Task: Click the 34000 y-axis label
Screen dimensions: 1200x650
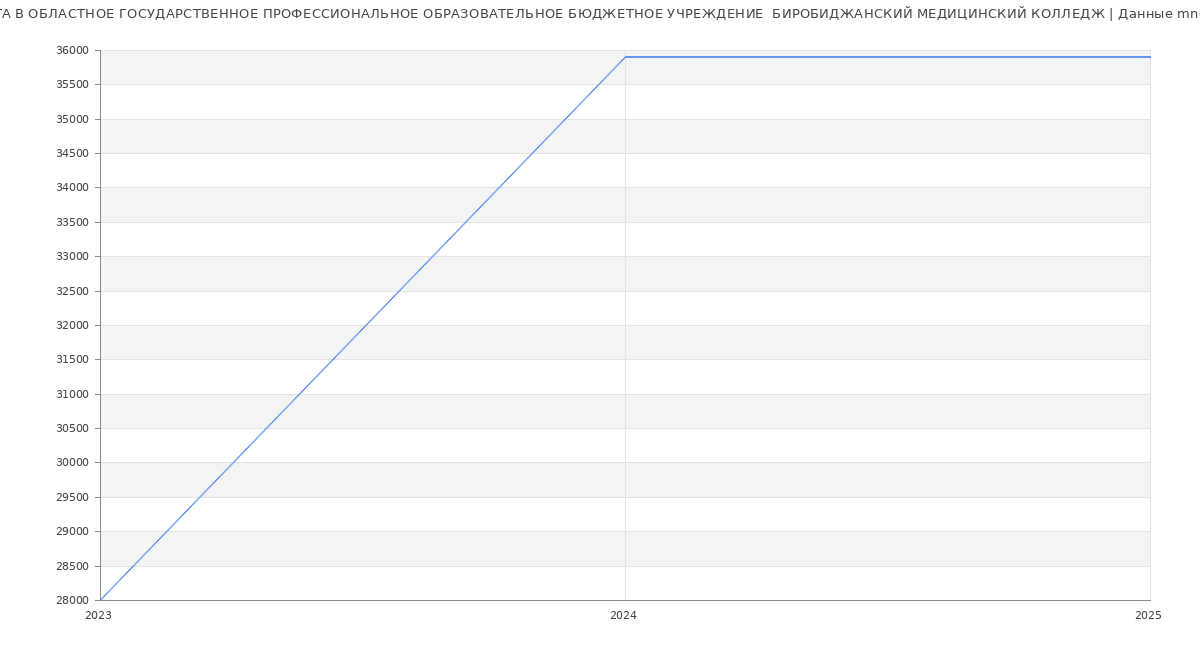Action: (73, 187)
